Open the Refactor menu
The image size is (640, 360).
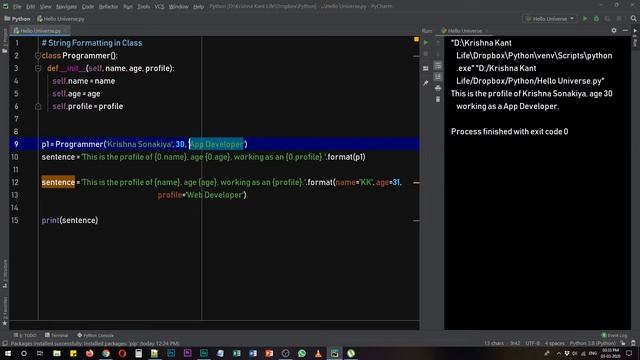tap(108, 7)
